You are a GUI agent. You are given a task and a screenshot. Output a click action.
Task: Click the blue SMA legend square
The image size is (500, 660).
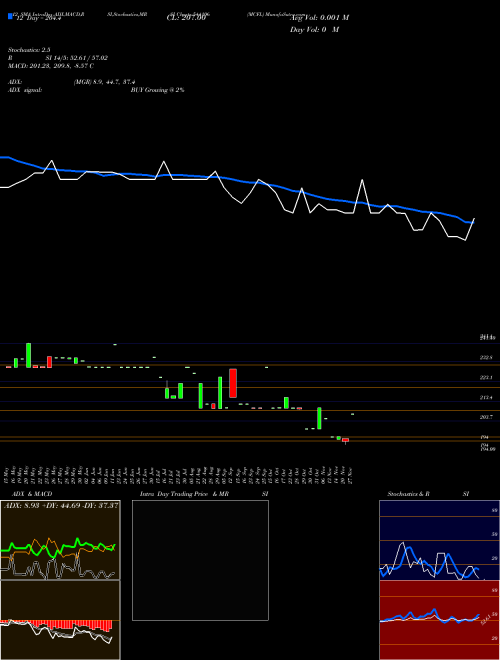tap(10, 16)
